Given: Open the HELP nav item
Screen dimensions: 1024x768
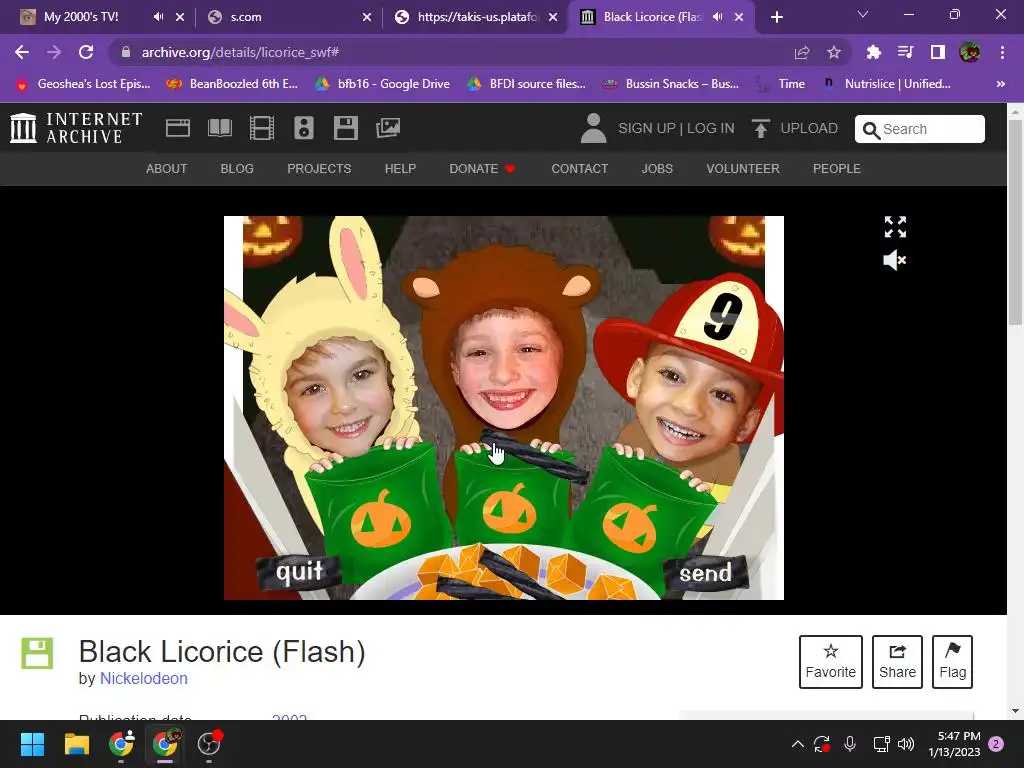Looking at the screenshot, I should coord(400,168).
